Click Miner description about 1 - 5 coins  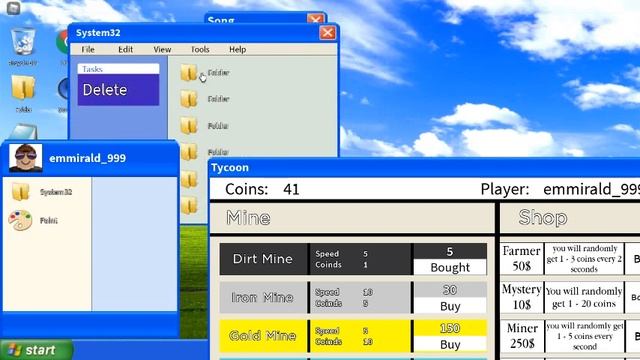click(x=584, y=336)
